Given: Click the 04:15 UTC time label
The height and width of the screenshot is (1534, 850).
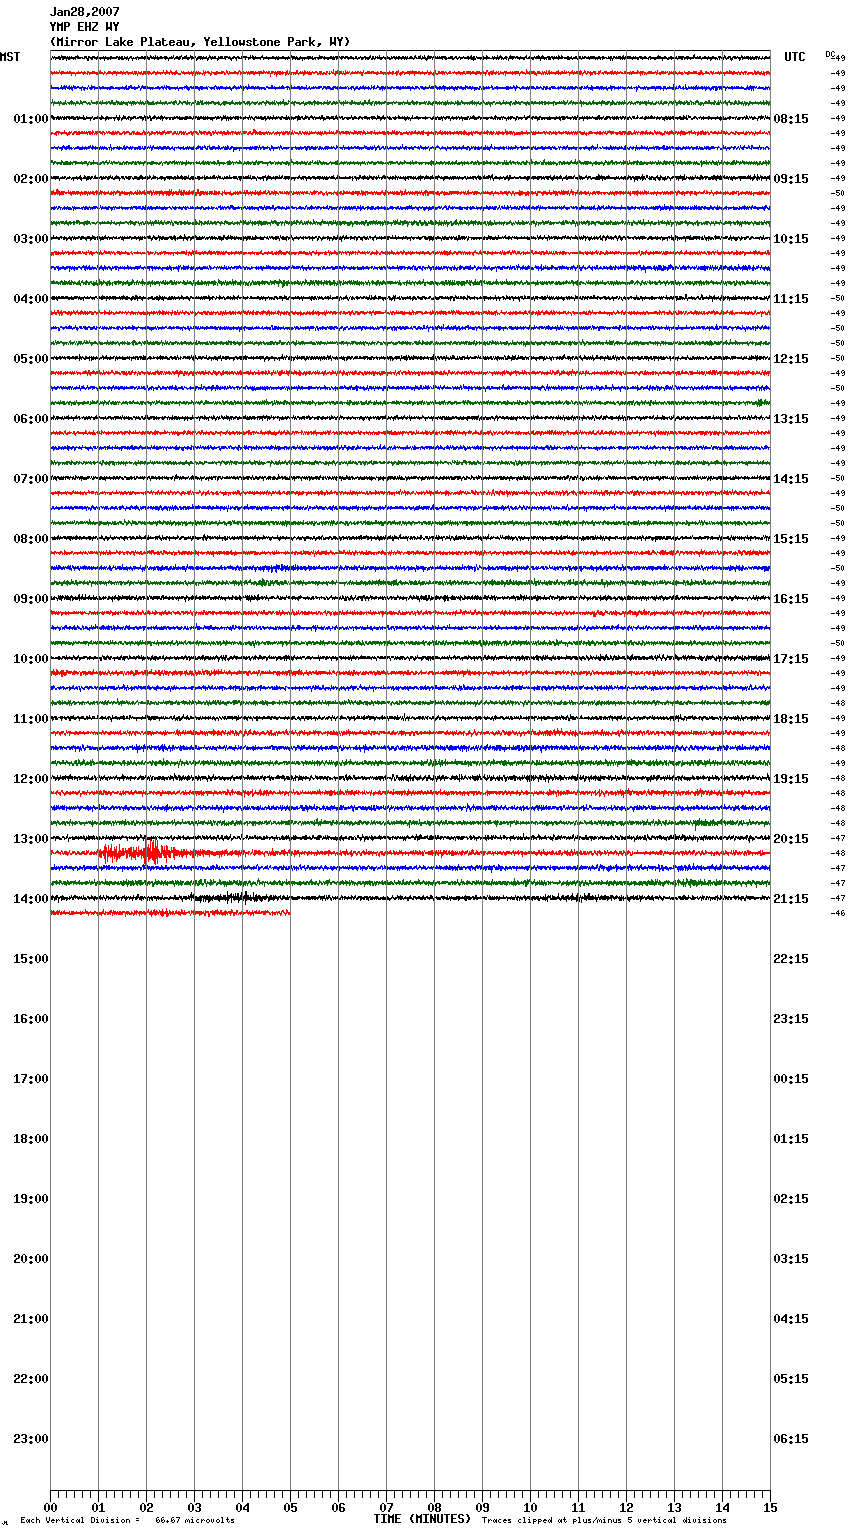Looking at the screenshot, I should 791,1319.
